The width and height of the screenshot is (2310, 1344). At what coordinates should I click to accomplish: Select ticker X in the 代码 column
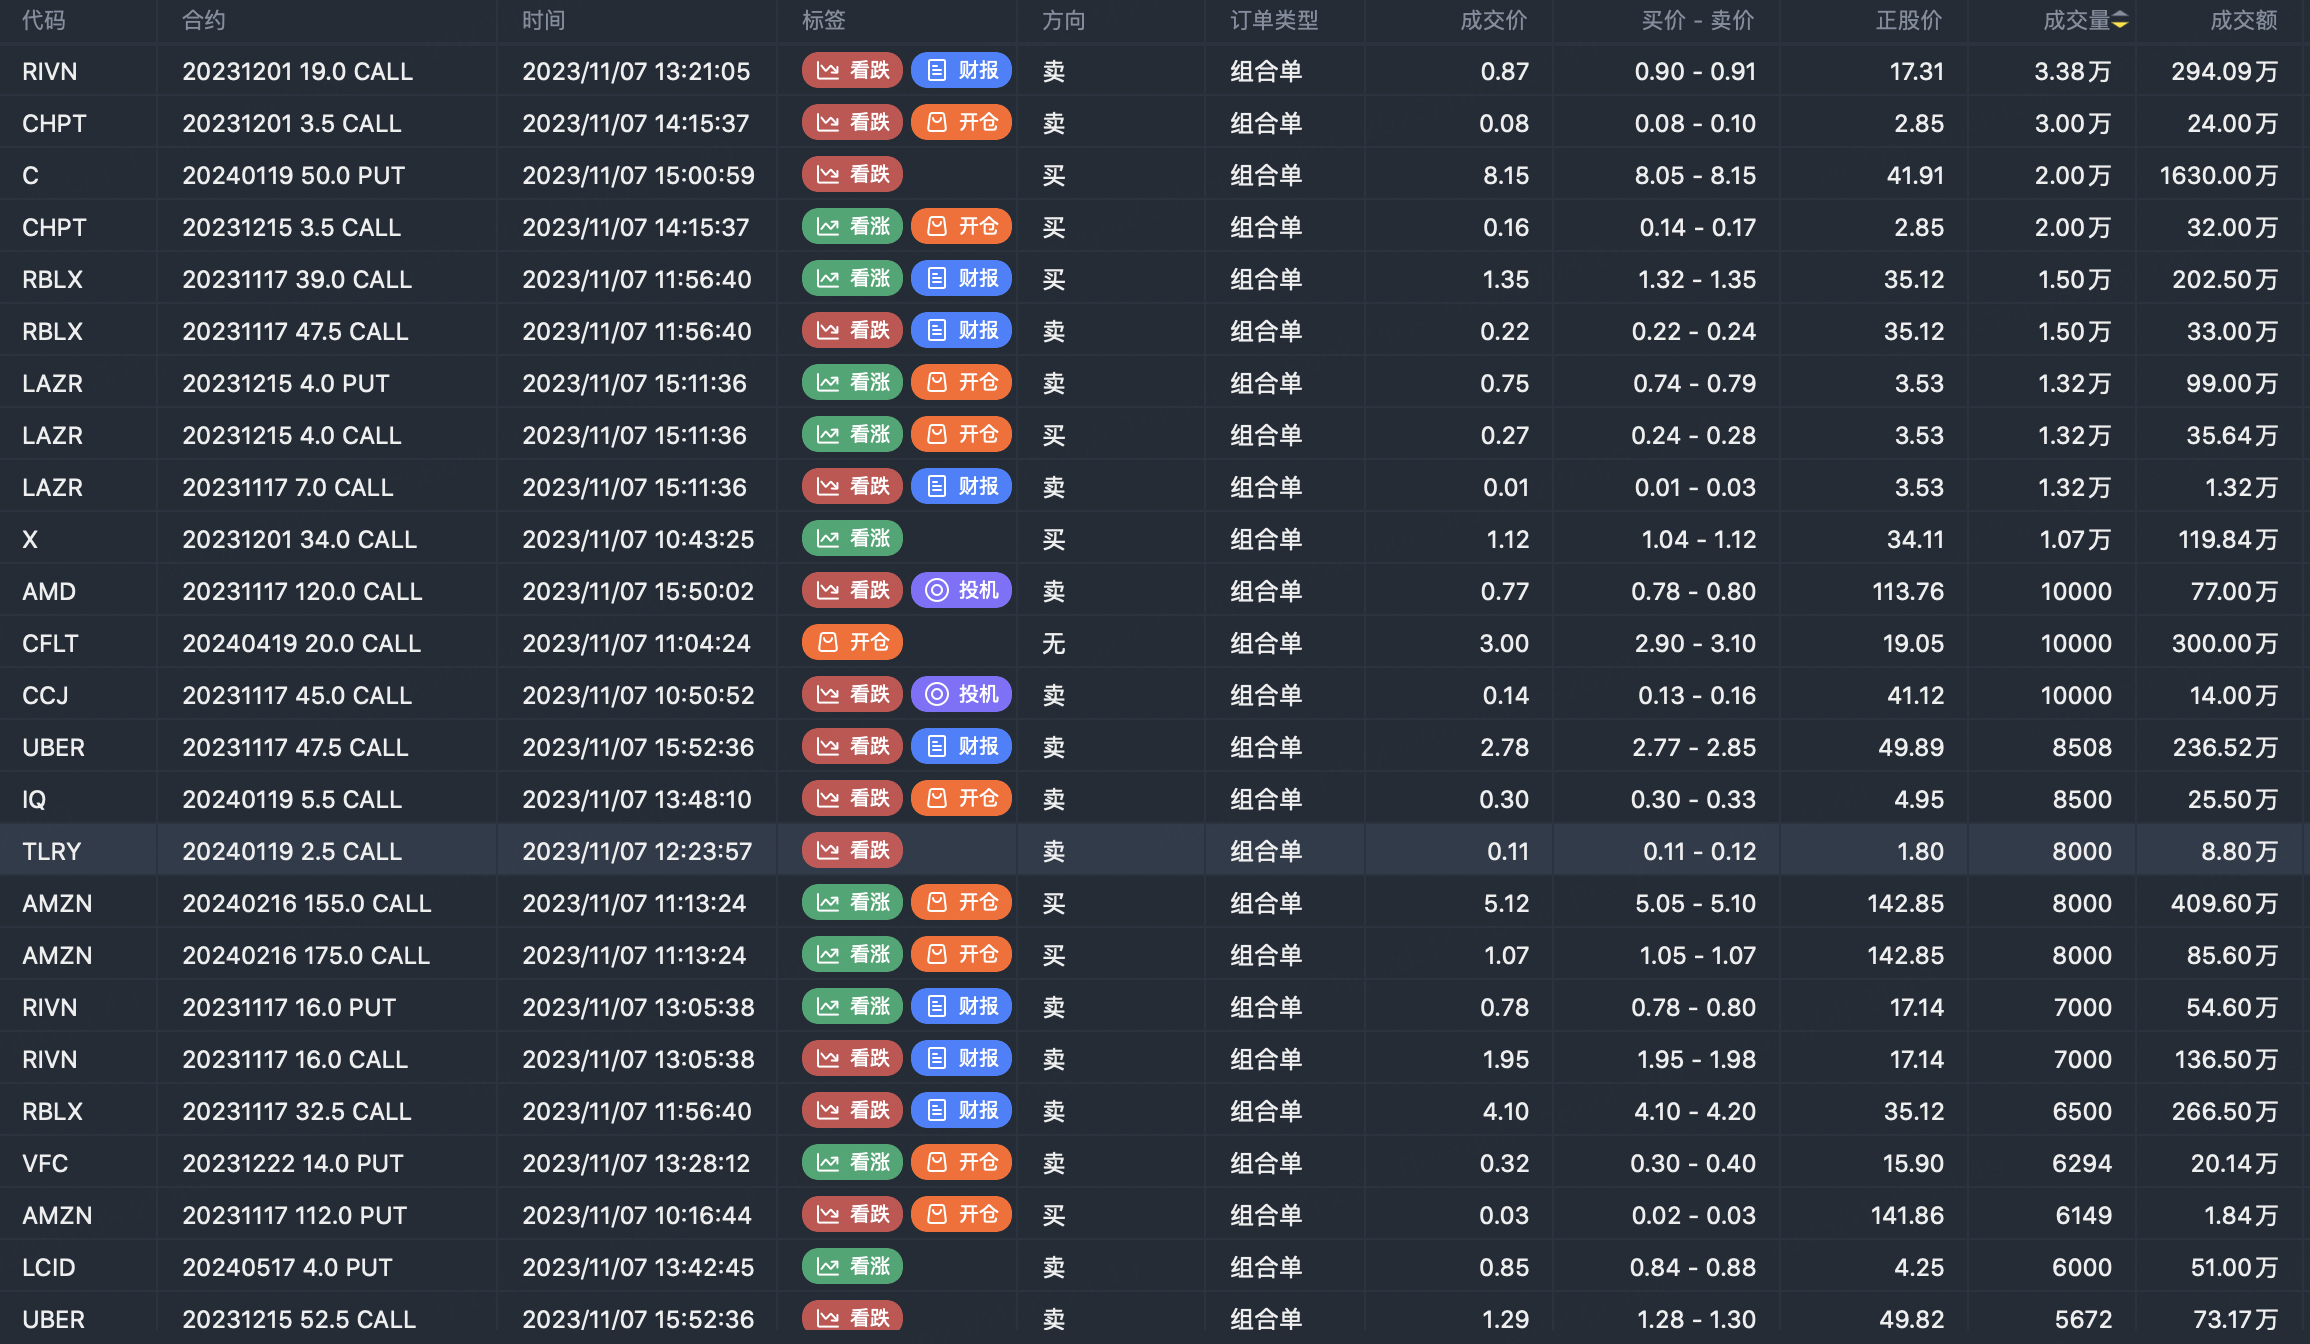click(30, 540)
